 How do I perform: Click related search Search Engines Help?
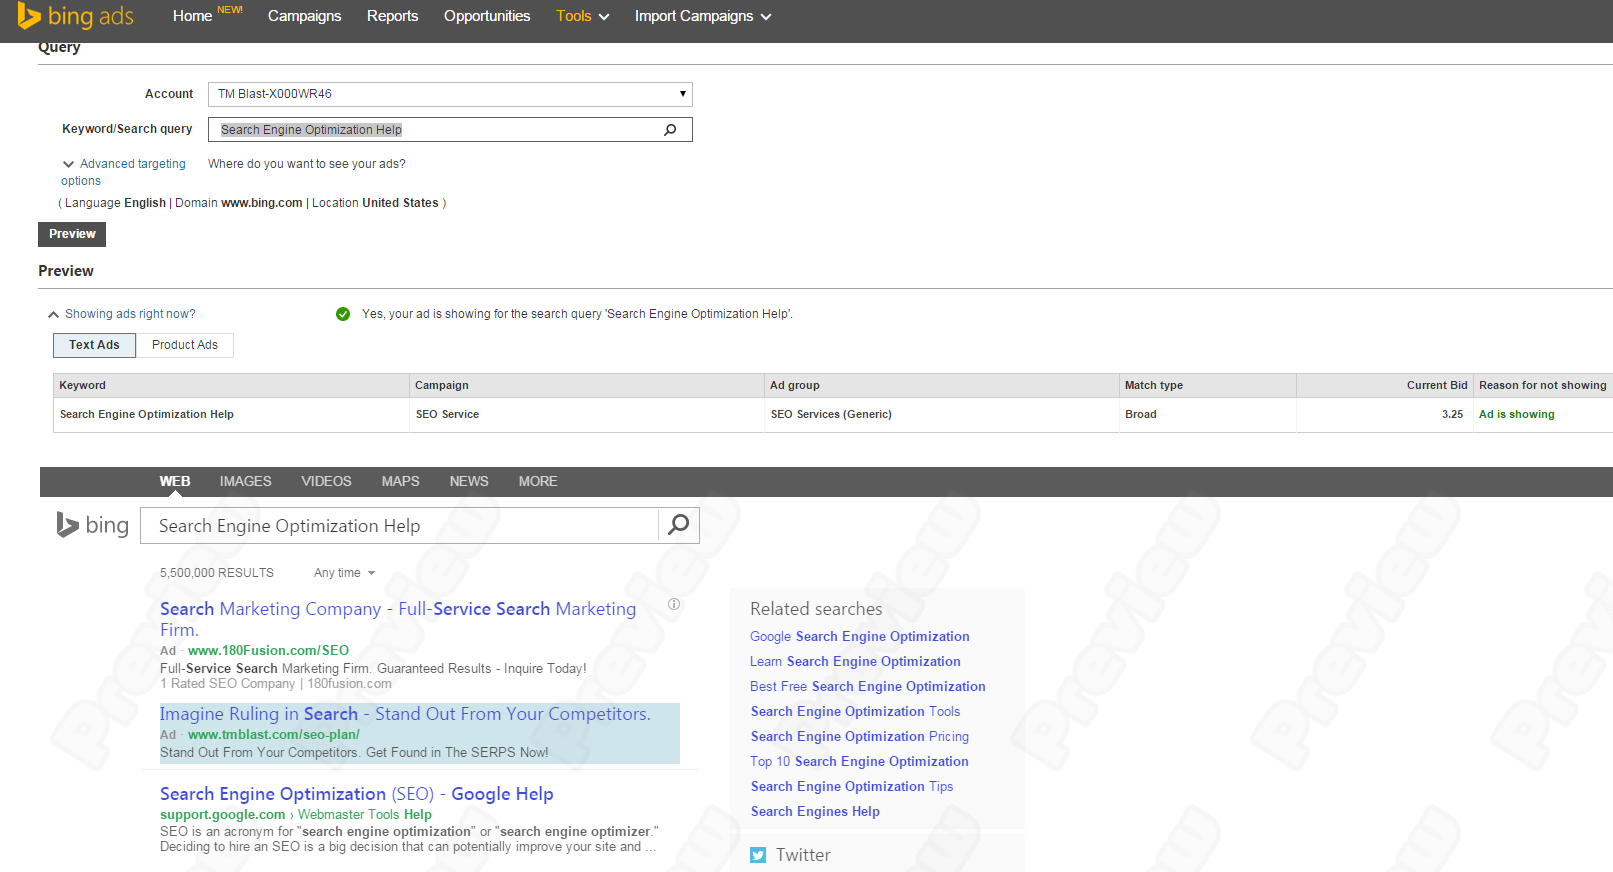pos(815,812)
